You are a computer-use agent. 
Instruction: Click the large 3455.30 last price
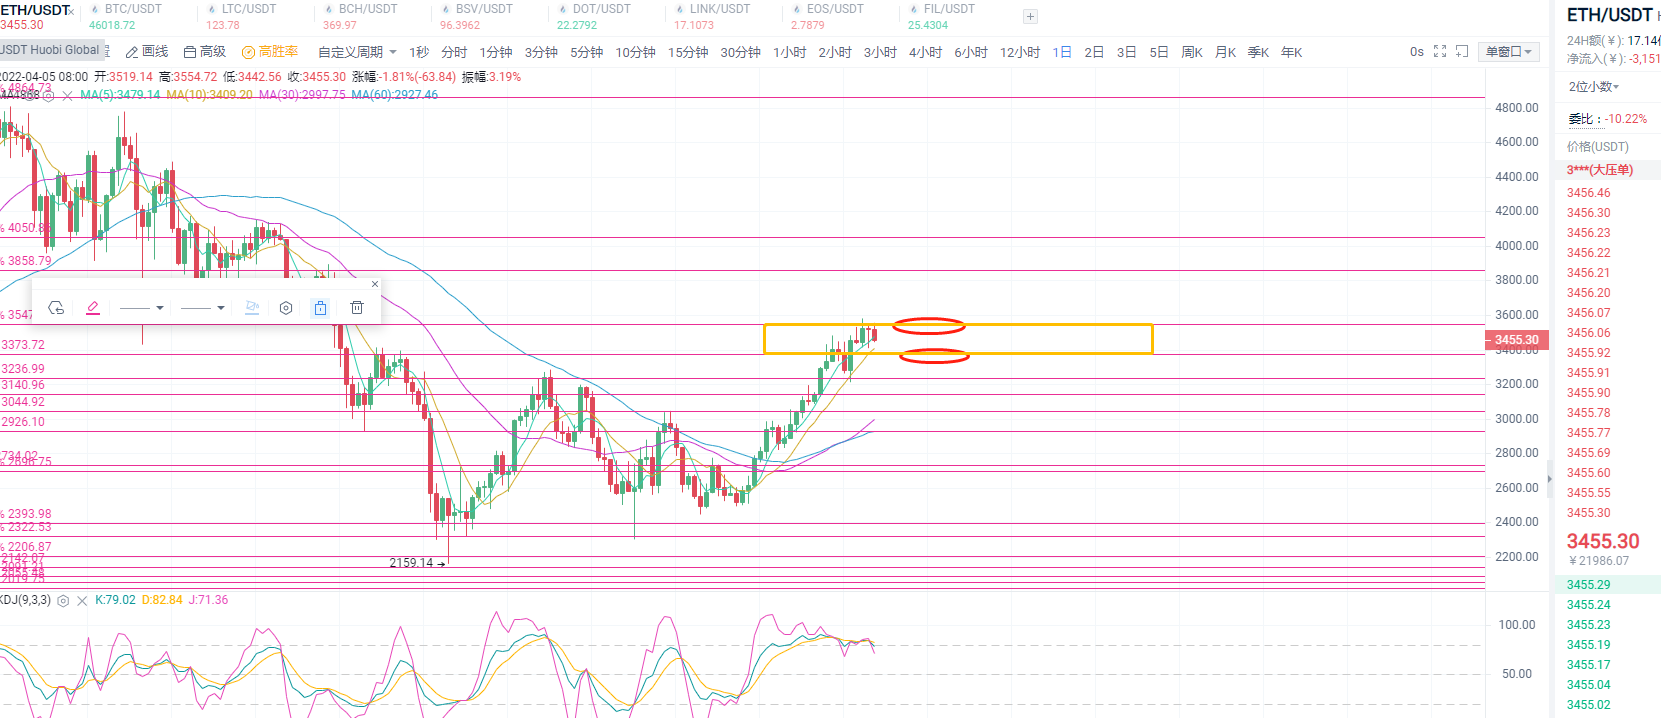pos(1603,541)
